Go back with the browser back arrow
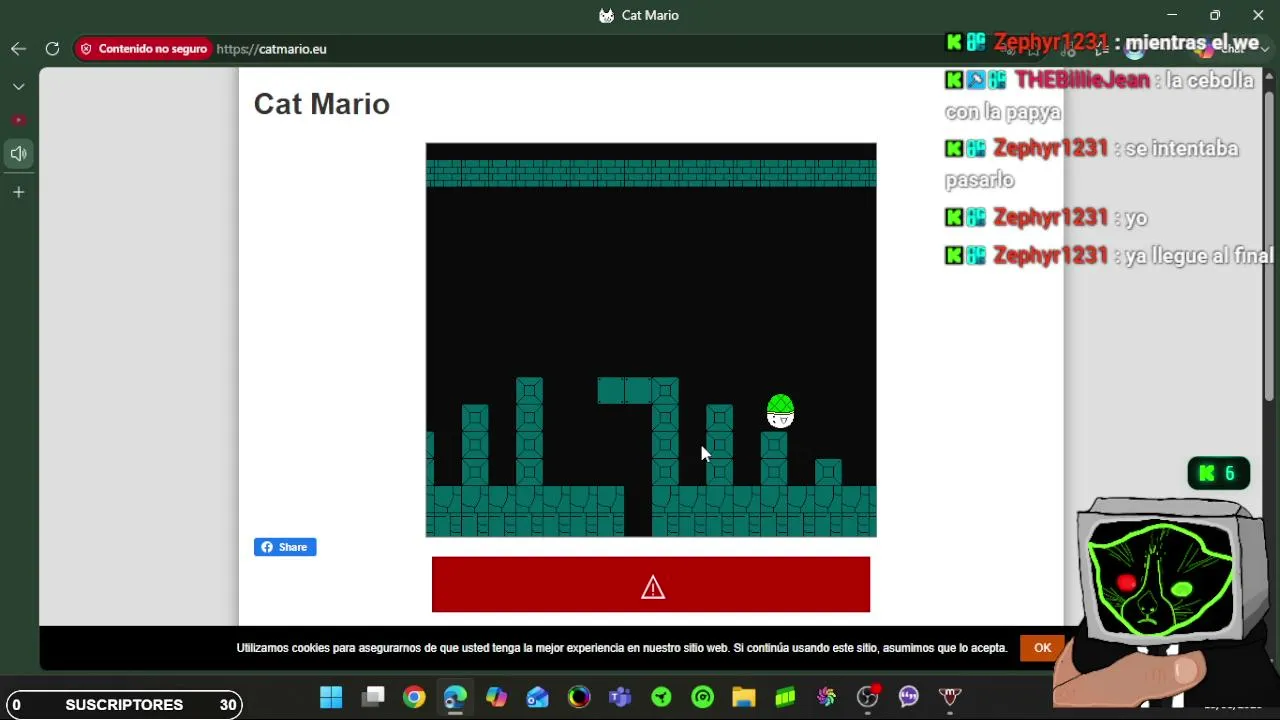The height and width of the screenshot is (720, 1280). [x=18, y=48]
